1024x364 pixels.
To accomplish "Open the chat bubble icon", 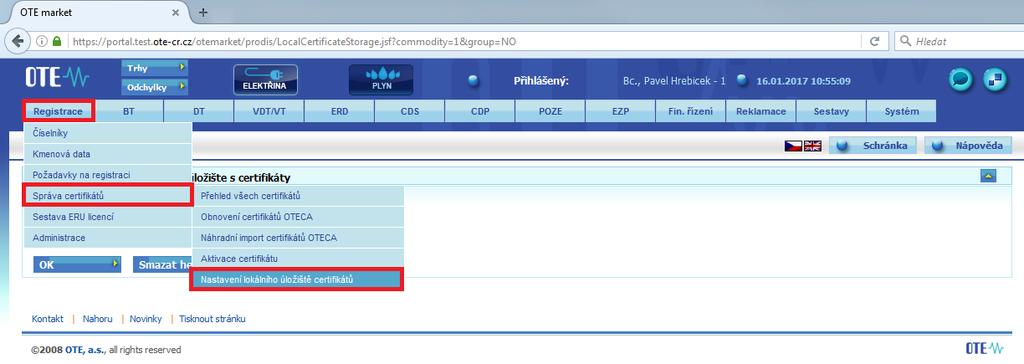I will click(x=961, y=79).
